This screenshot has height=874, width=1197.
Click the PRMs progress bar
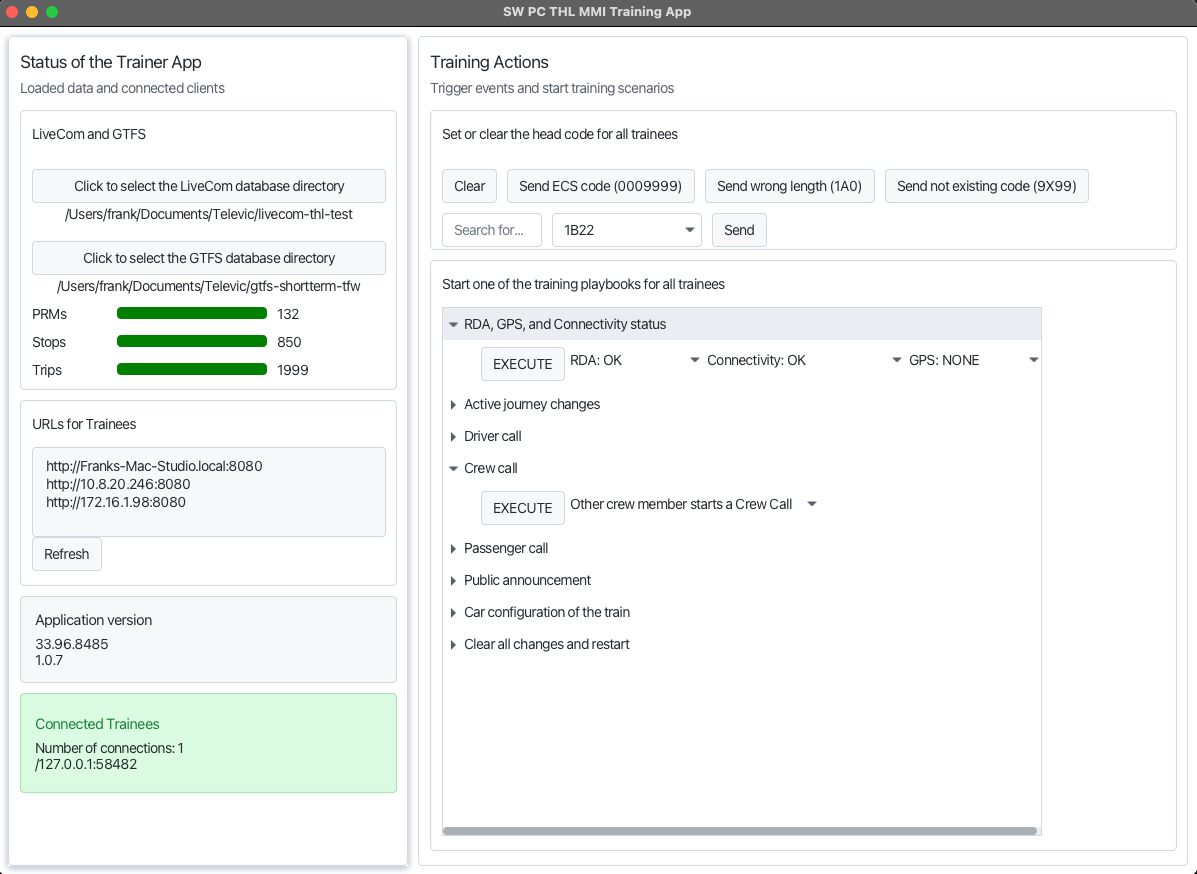pyautogui.click(x=192, y=314)
